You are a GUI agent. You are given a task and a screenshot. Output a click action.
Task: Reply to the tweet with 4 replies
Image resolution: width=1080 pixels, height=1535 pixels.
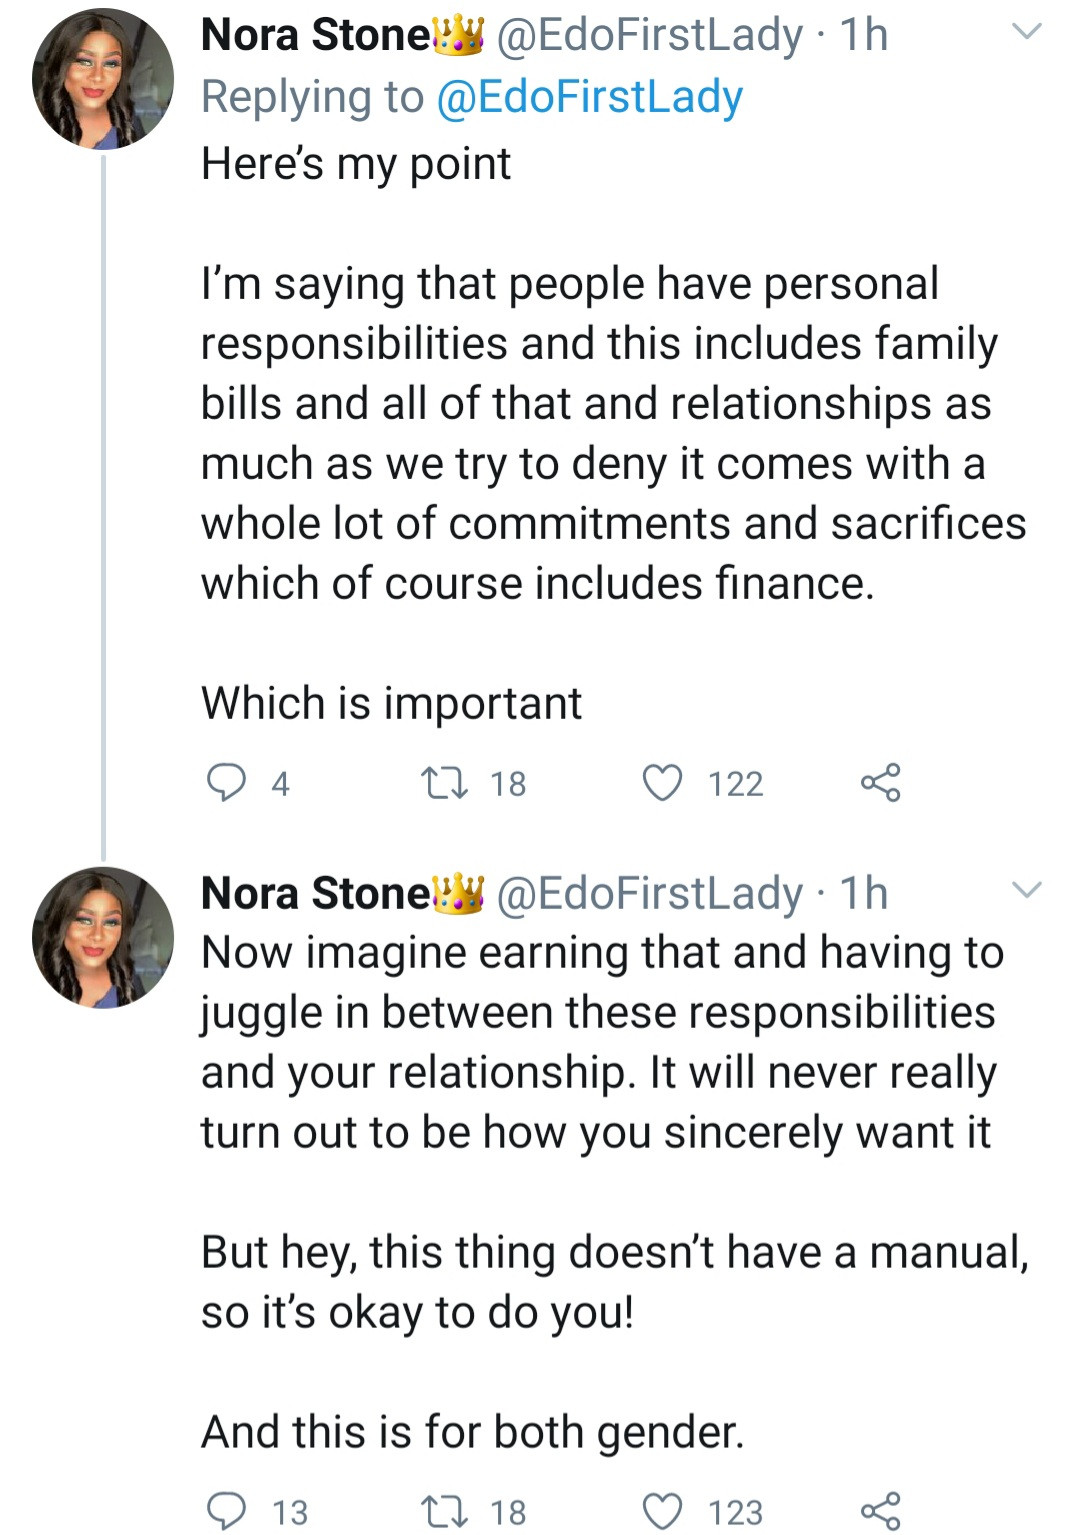[x=226, y=782]
